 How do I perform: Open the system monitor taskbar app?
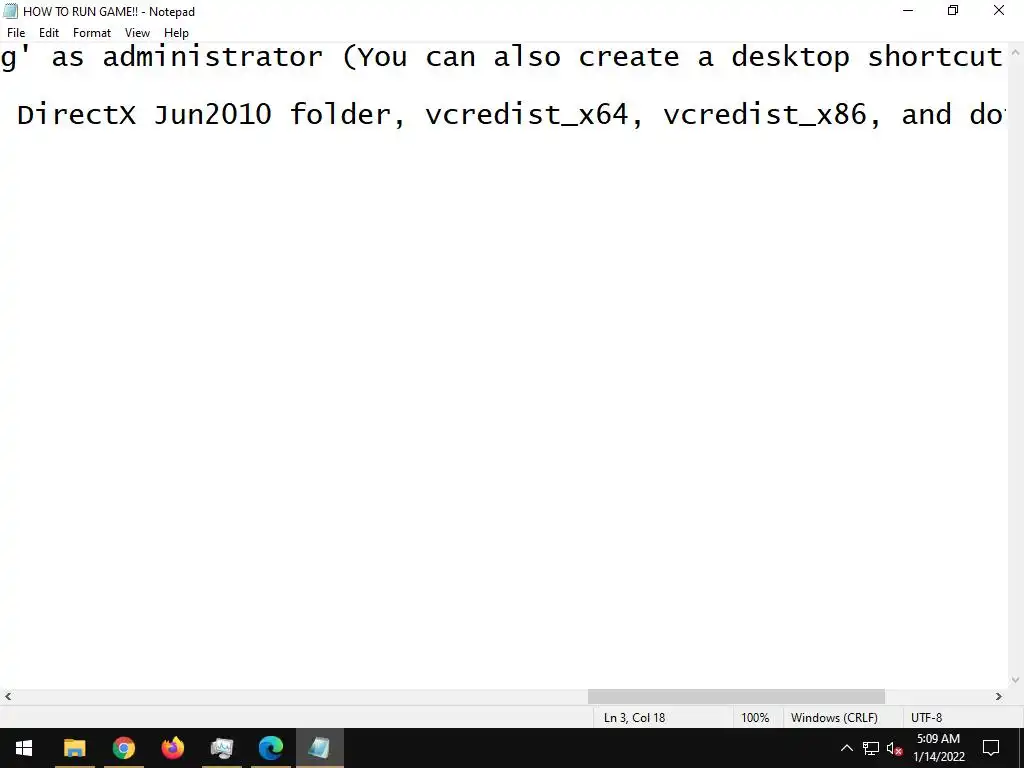coord(221,748)
